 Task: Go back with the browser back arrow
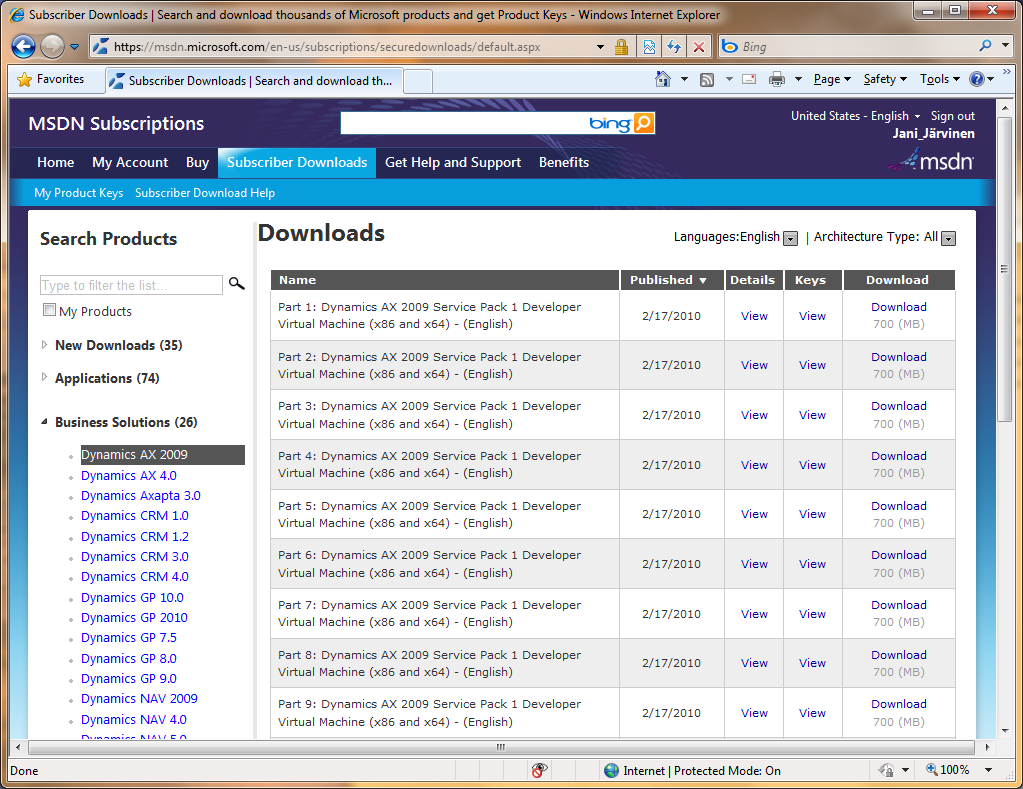pos(23,46)
